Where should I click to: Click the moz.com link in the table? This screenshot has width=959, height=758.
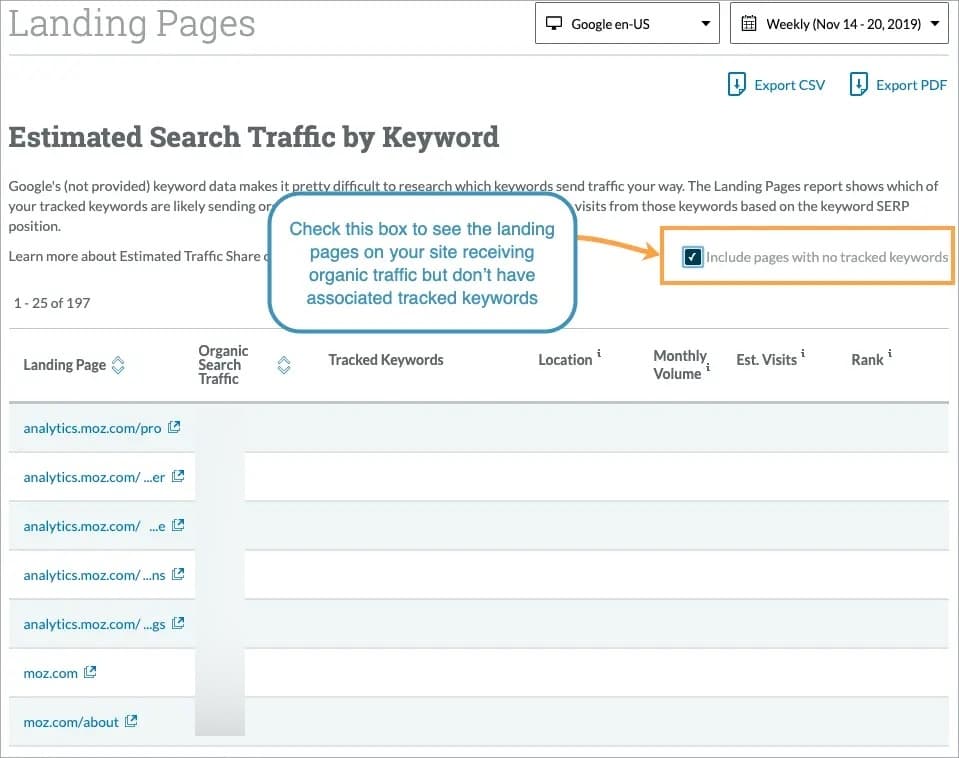point(48,672)
